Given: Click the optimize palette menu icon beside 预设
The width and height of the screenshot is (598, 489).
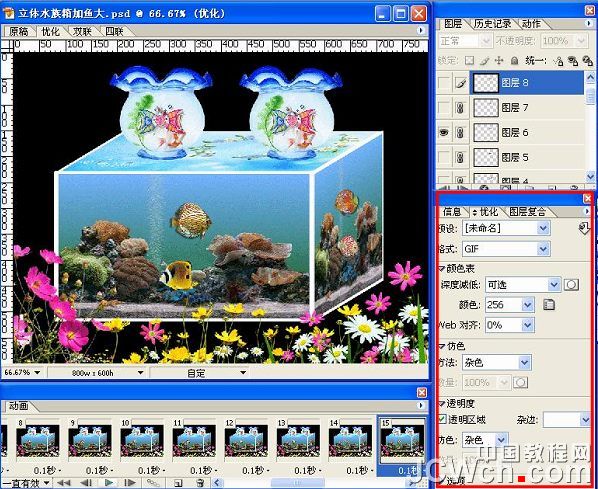Looking at the screenshot, I should point(584,228).
